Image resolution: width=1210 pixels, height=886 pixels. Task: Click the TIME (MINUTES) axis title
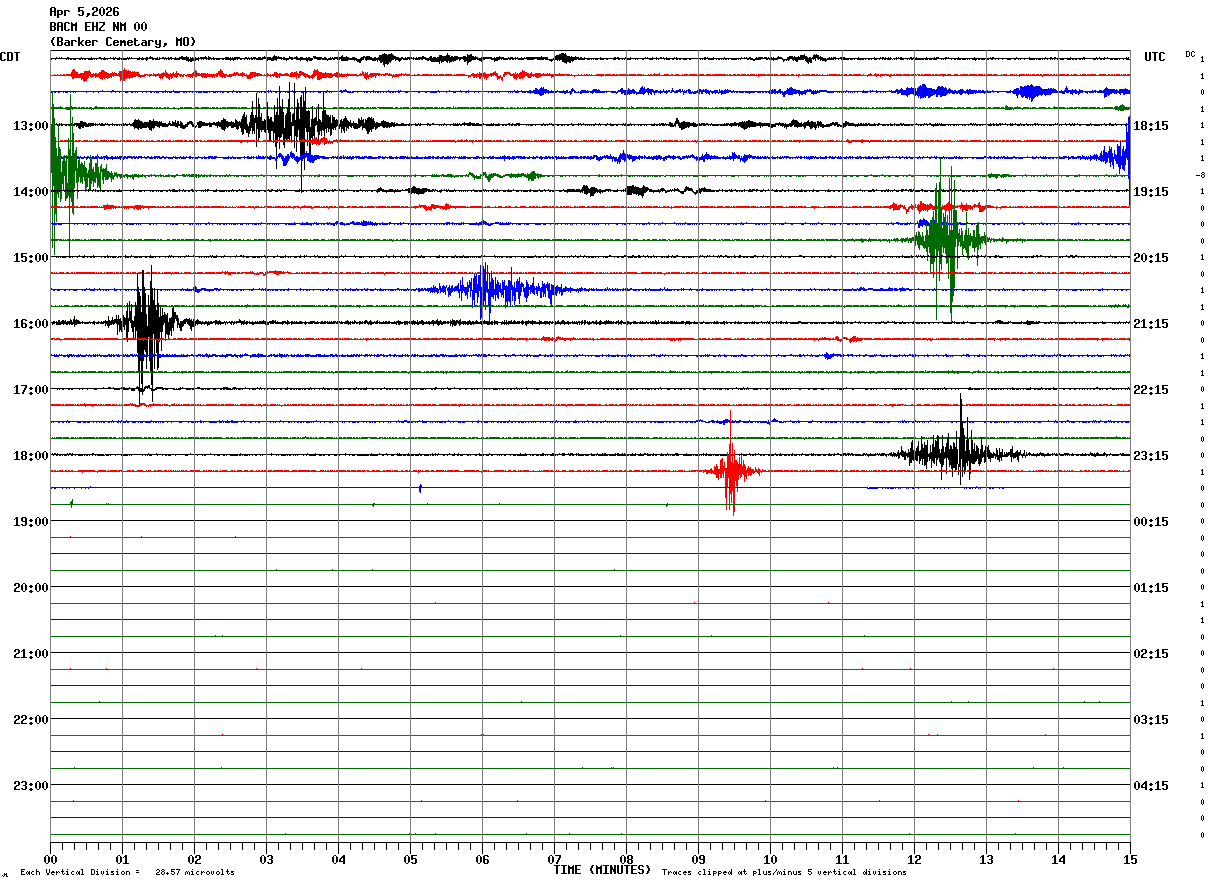pos(602,870)
